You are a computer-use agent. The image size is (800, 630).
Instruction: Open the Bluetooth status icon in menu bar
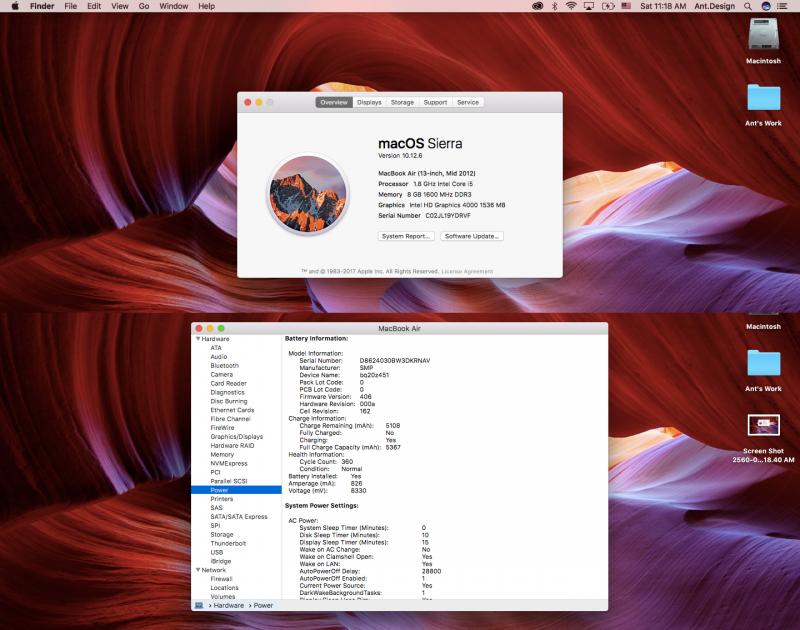[555, 6]
